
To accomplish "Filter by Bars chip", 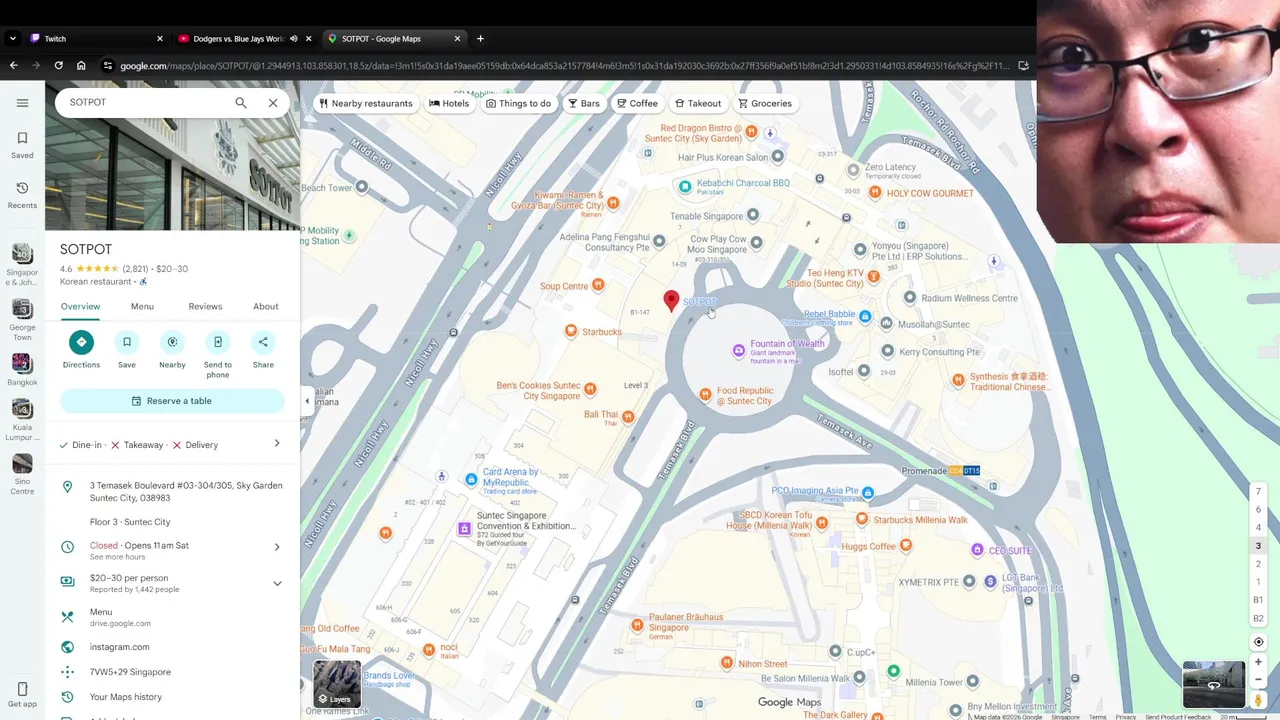I will [x=584, y=103].
